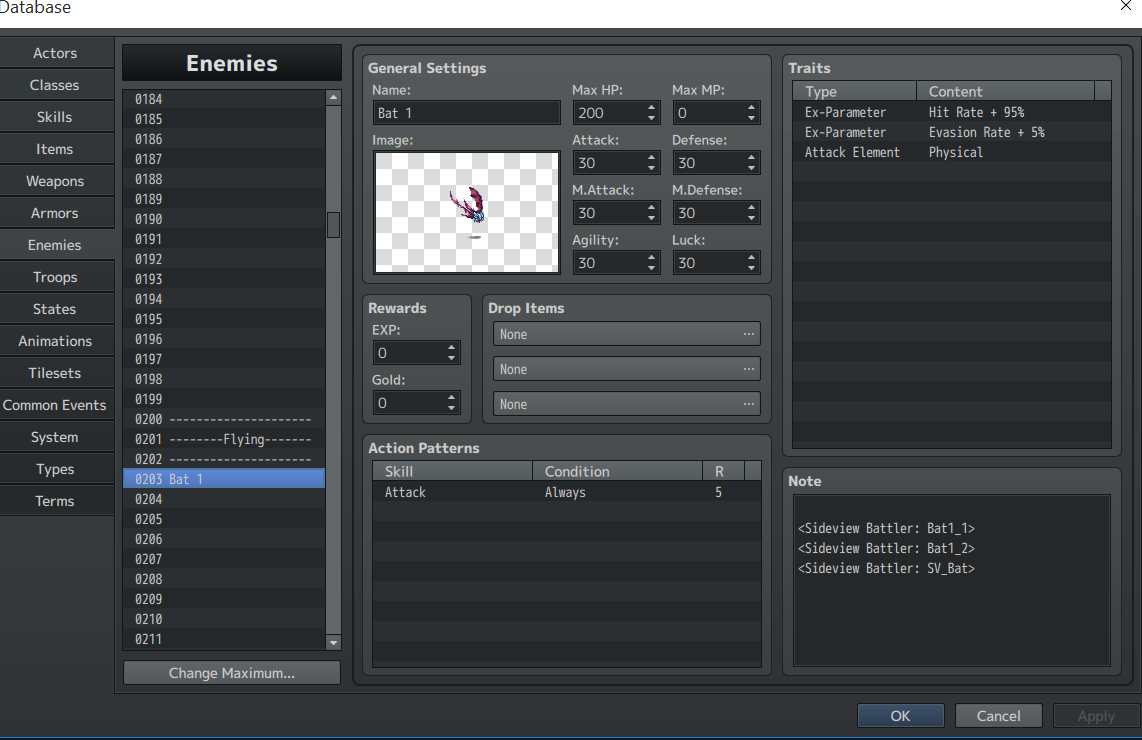Select enemy entry 0203 Bat 1
Viewport: 1142px width, 740px height.
point(224,479)
